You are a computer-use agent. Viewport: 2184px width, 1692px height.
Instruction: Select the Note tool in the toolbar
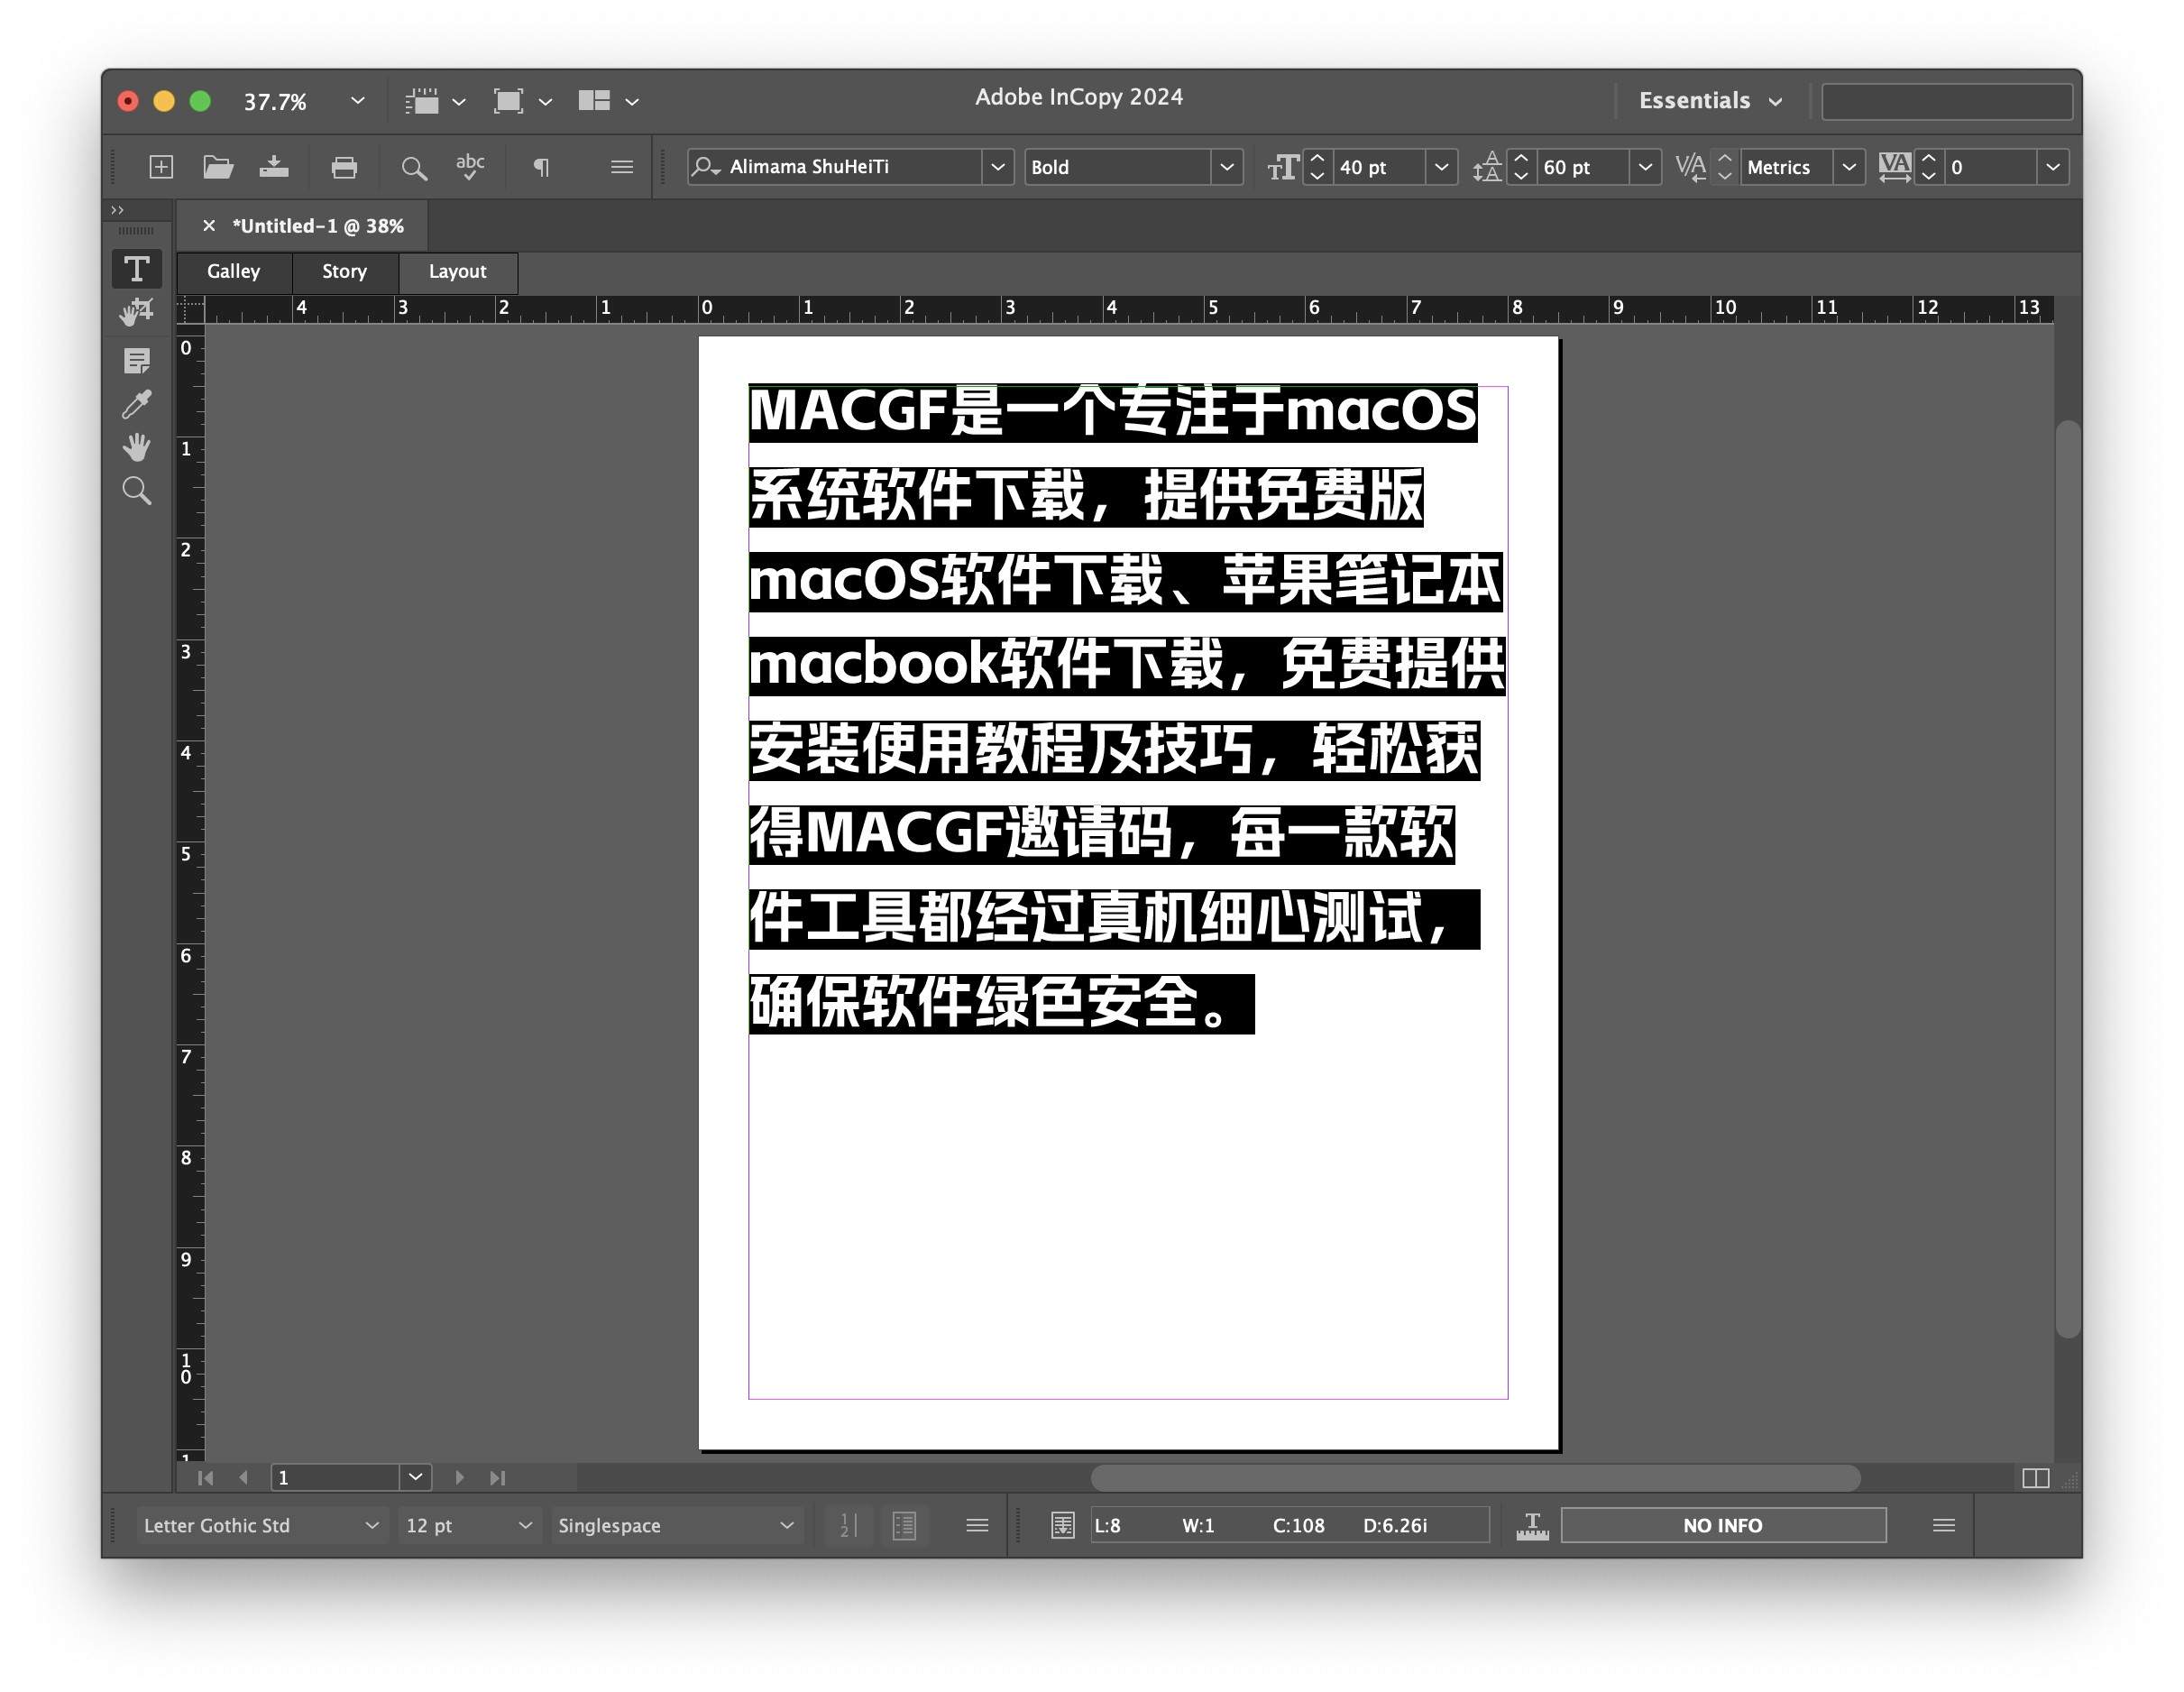pyautogui.click(x=137, y=361)
